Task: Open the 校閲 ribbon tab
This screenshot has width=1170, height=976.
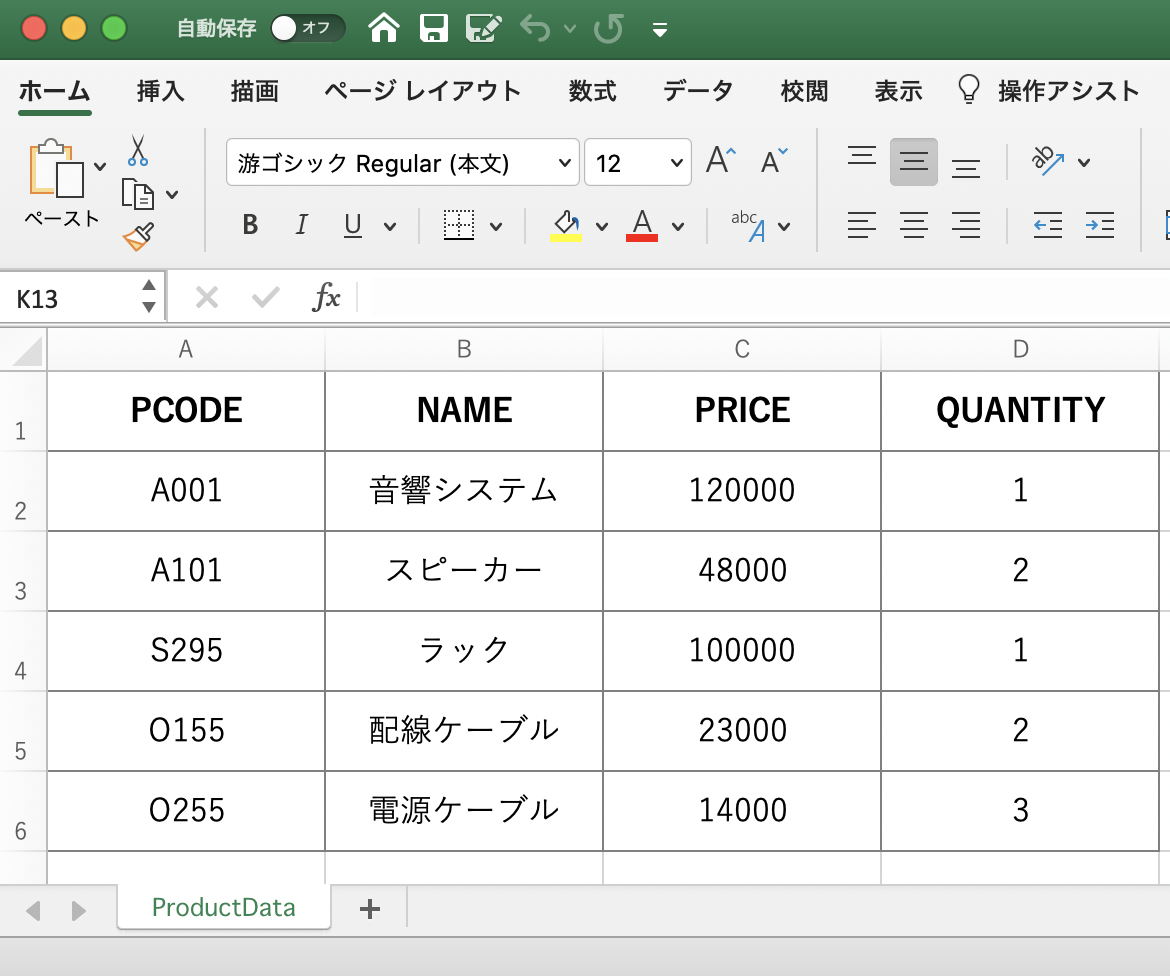Action: point(804,91)
